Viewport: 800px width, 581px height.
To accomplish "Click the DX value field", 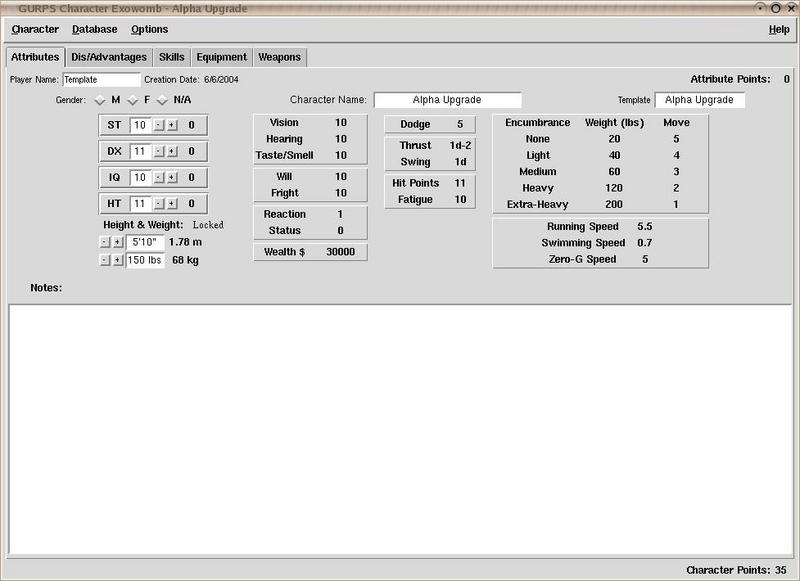I will [140, 151].
